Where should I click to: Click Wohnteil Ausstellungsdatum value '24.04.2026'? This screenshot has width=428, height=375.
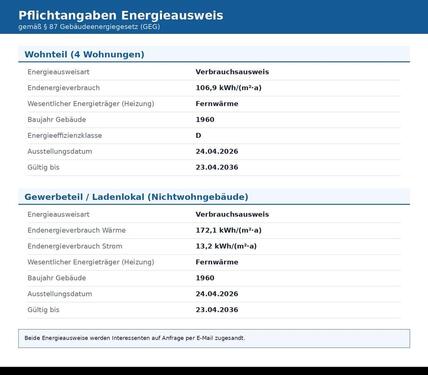(x=217, y=151)
